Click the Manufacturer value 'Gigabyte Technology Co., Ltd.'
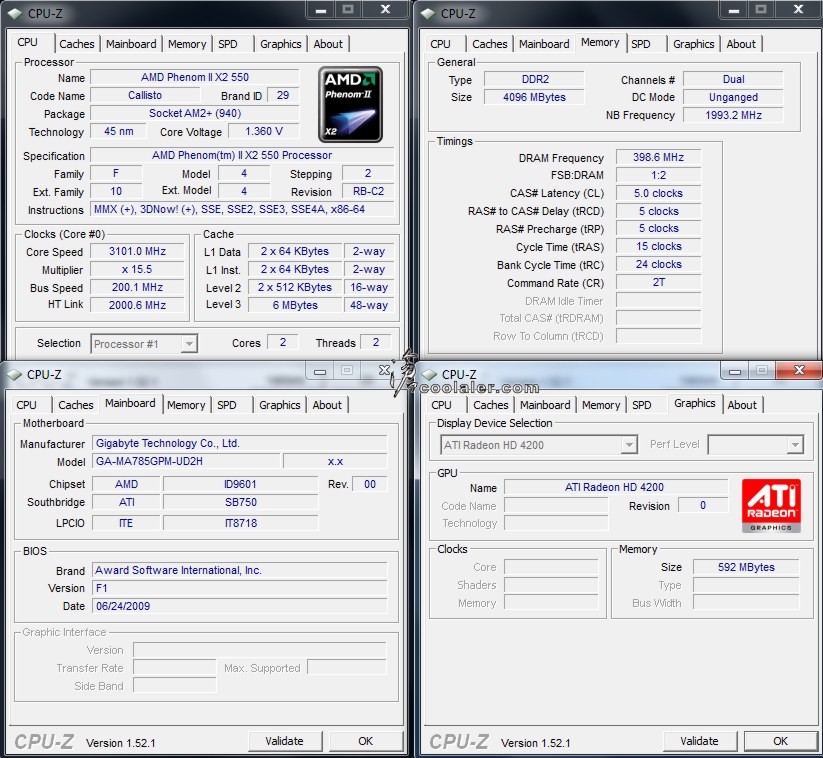The image size is (823, 758). point(239,443)
